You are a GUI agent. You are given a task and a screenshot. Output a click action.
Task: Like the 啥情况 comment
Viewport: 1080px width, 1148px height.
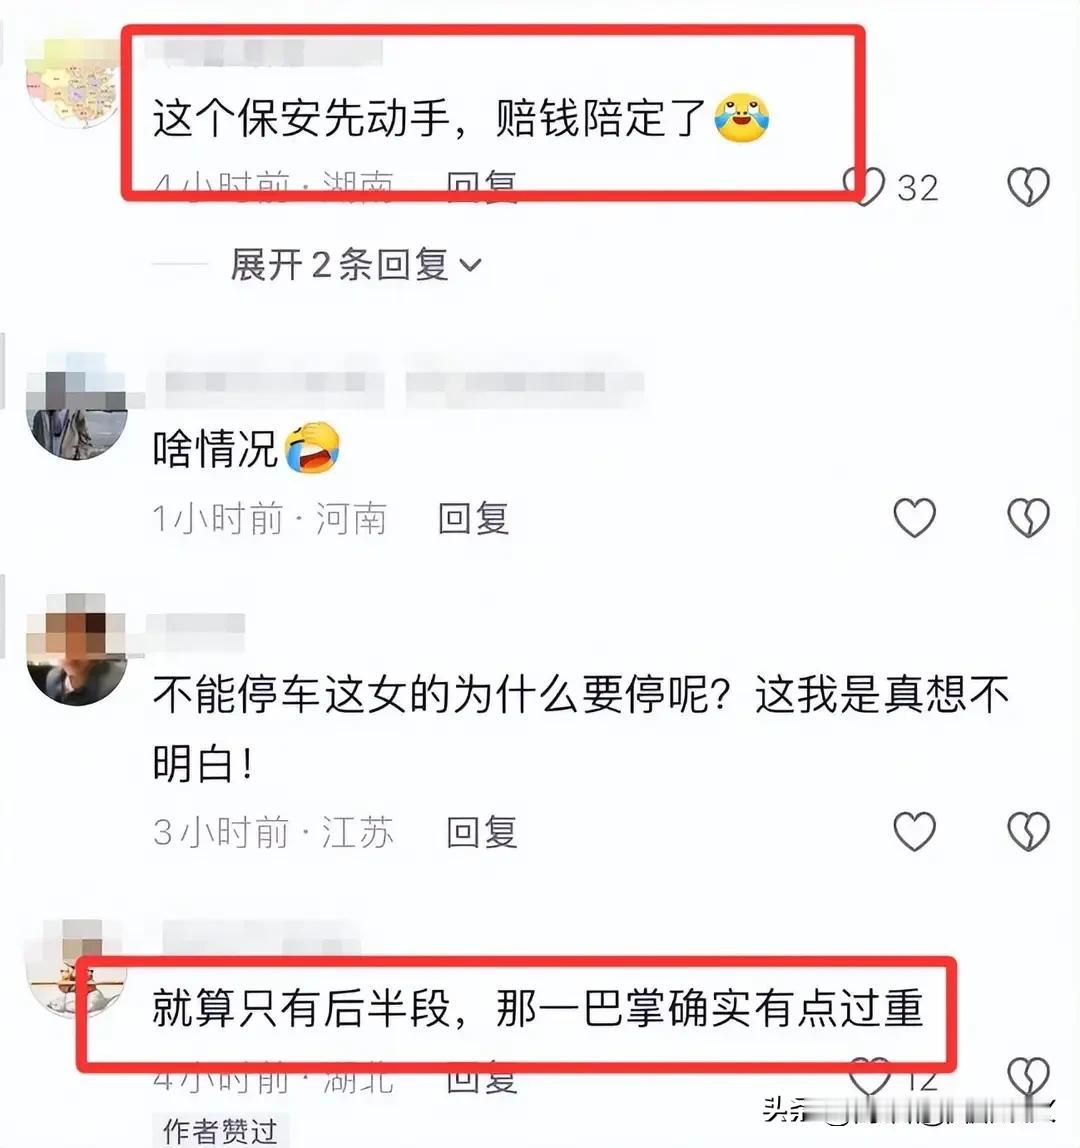pyautogui.click(x=915, y=518)
